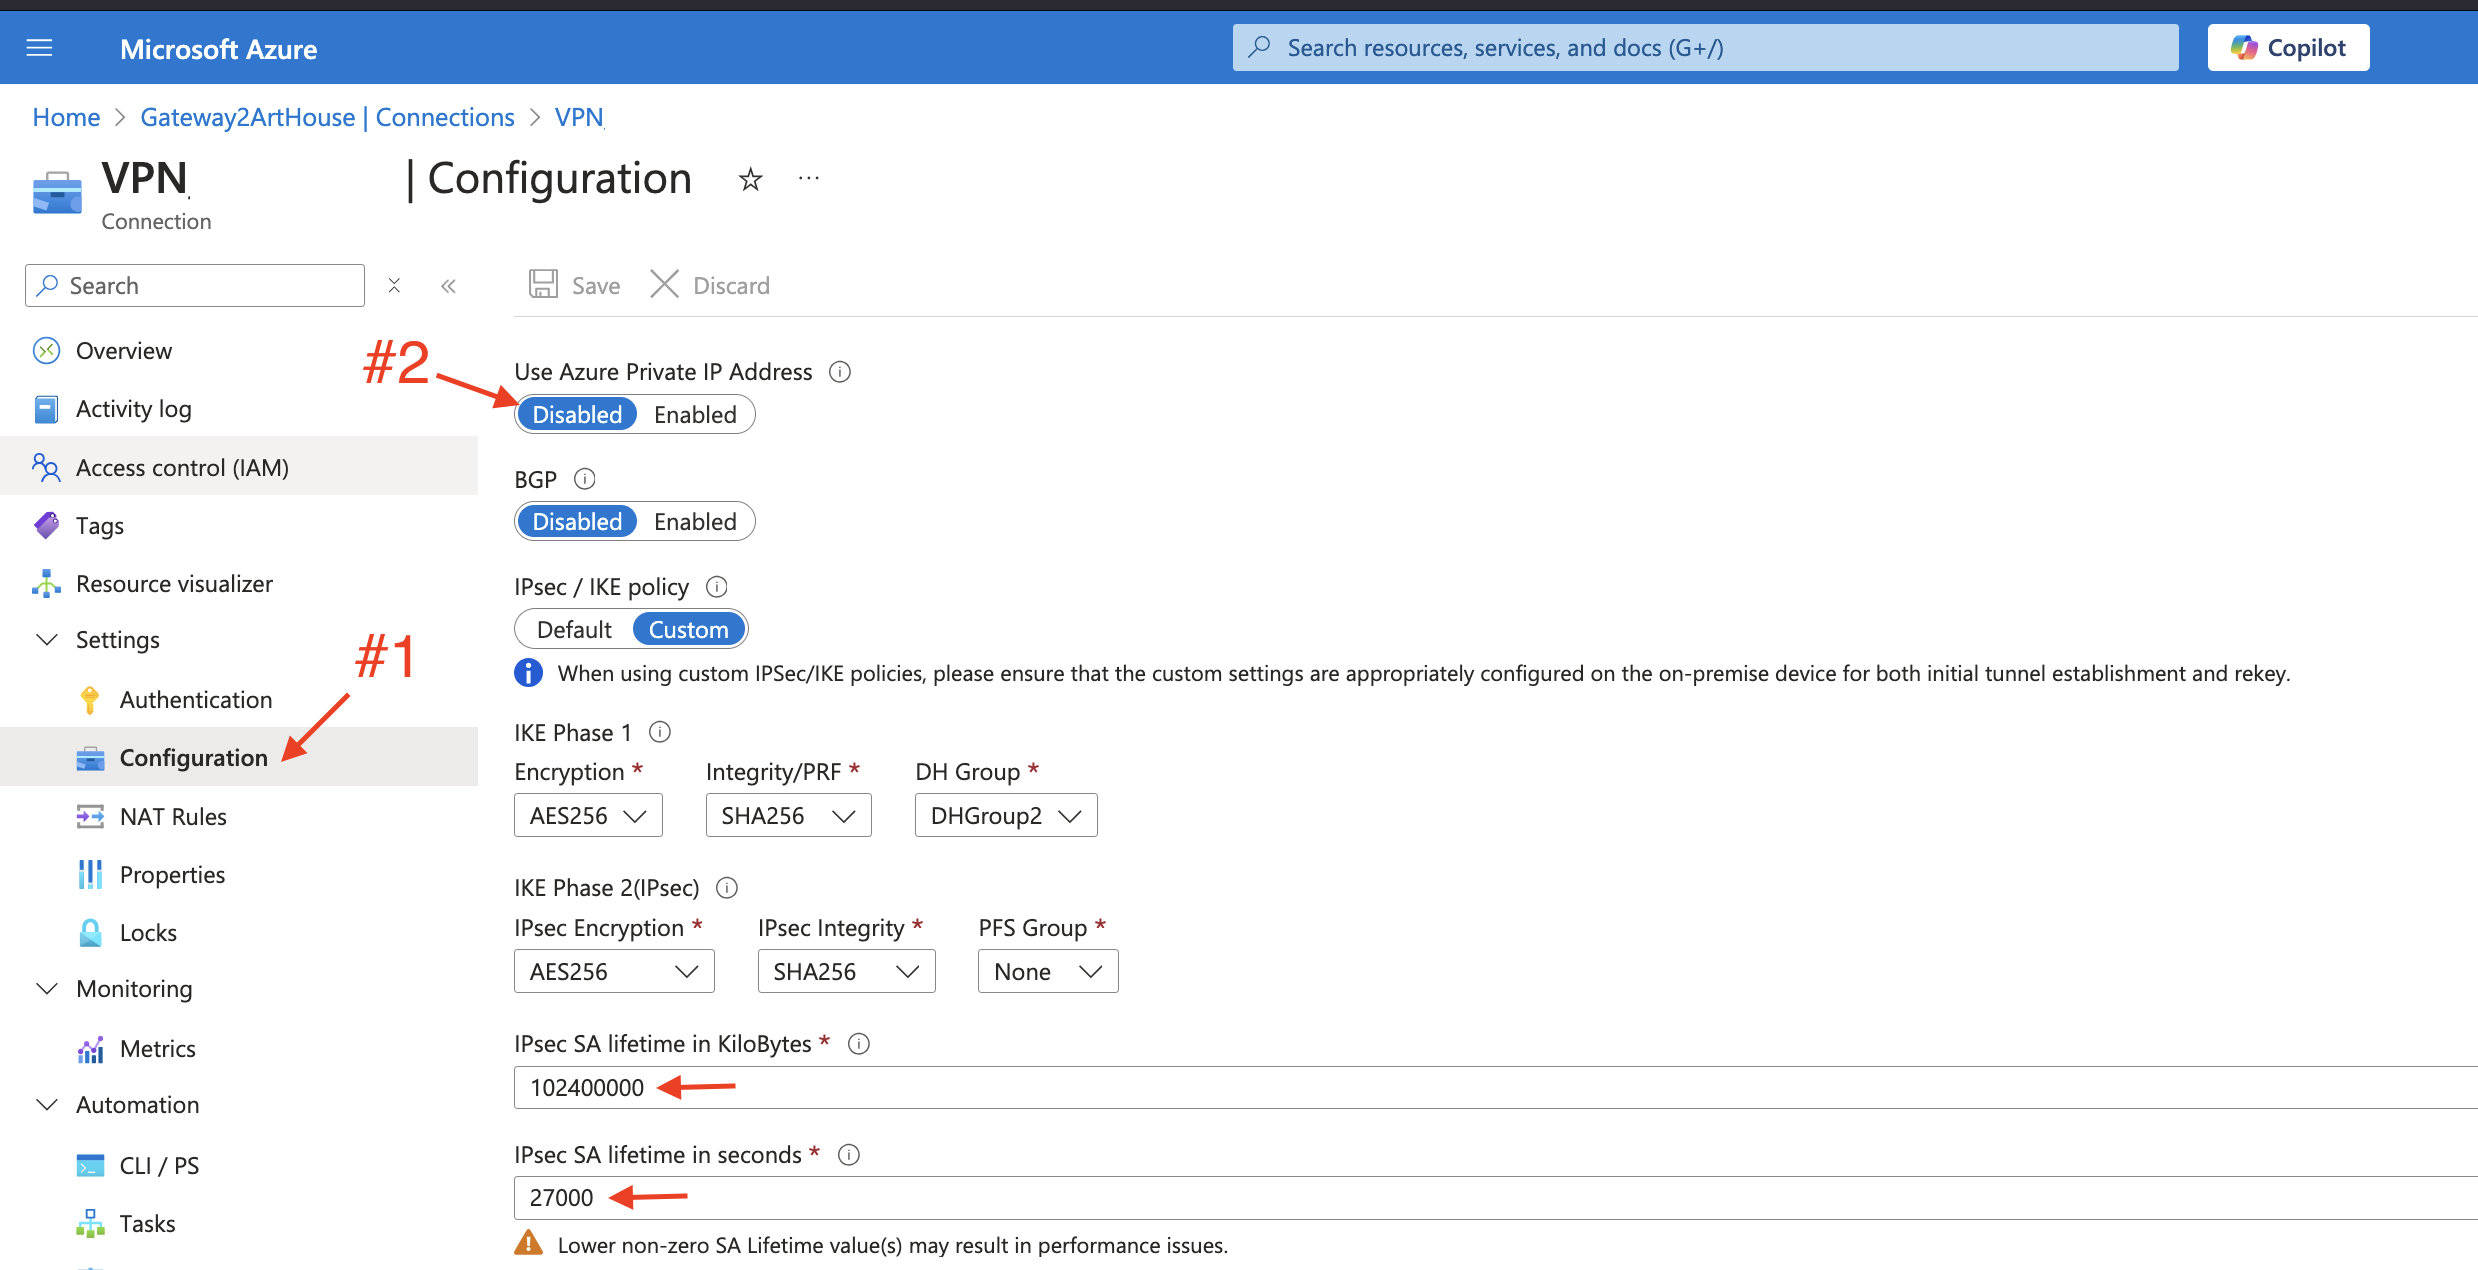This screenshot has height=1270, width=2478.
Task: Click the IPsec SA lifetime in seconds field
Action: pos(1496,1198)
